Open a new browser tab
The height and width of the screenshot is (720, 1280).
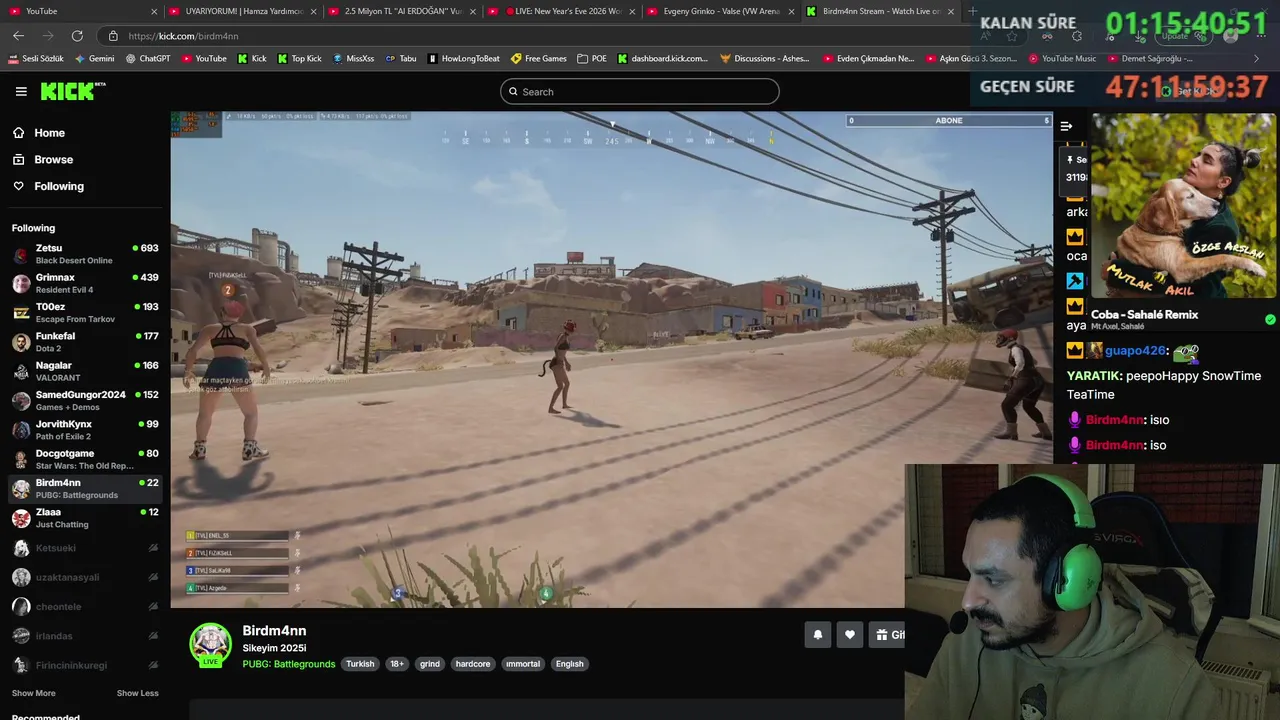972,11
